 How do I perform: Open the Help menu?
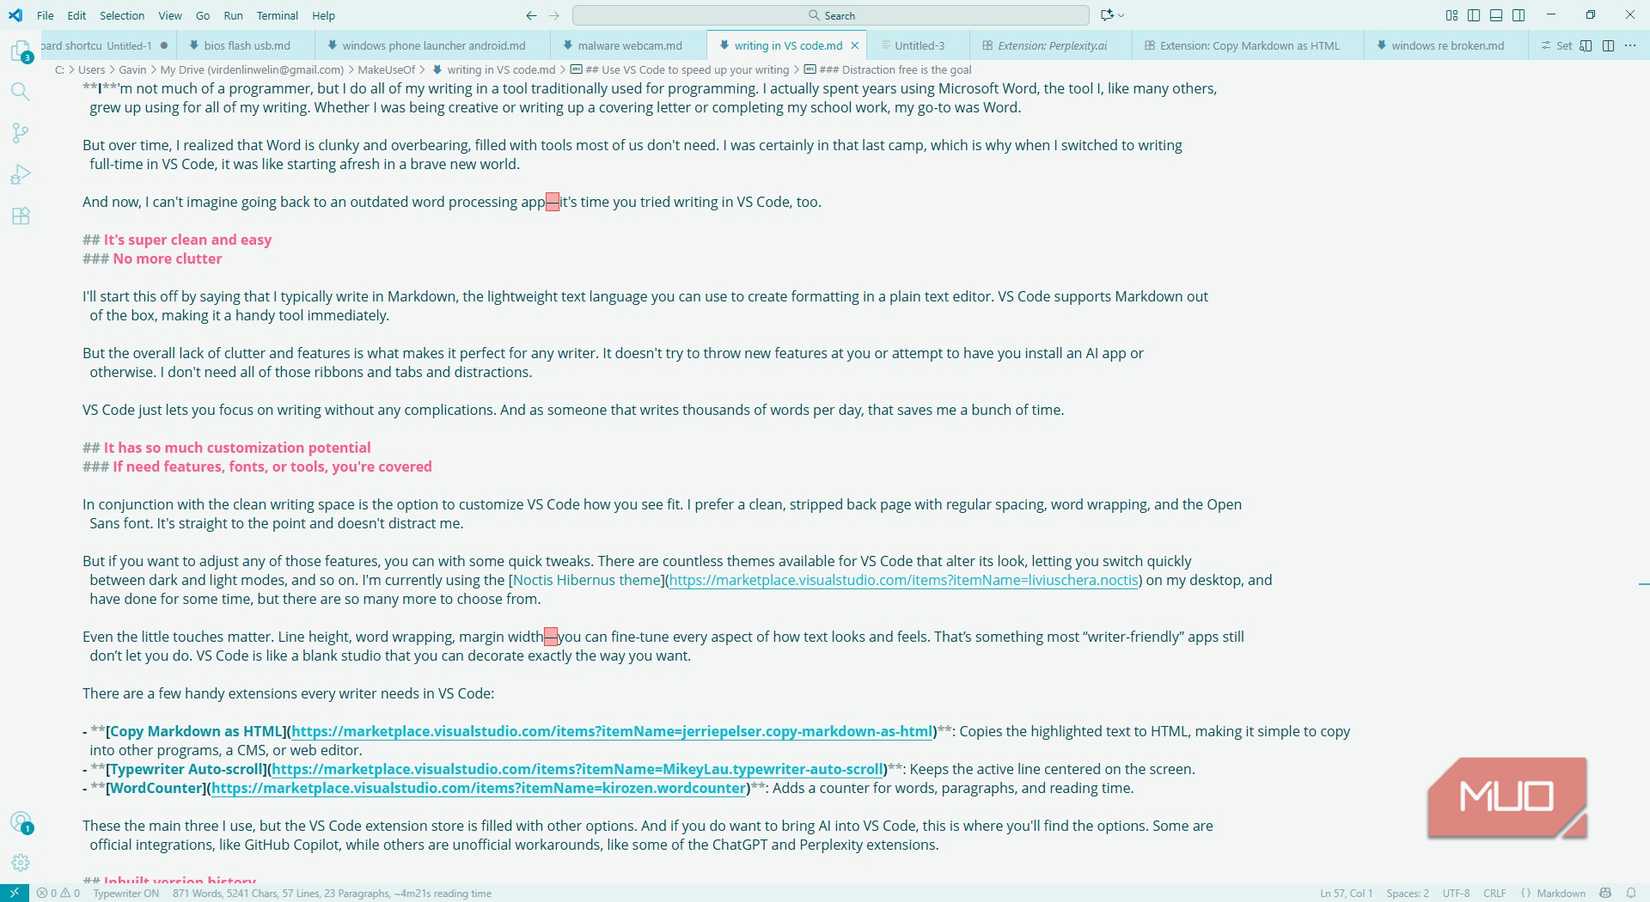point(323,15)
